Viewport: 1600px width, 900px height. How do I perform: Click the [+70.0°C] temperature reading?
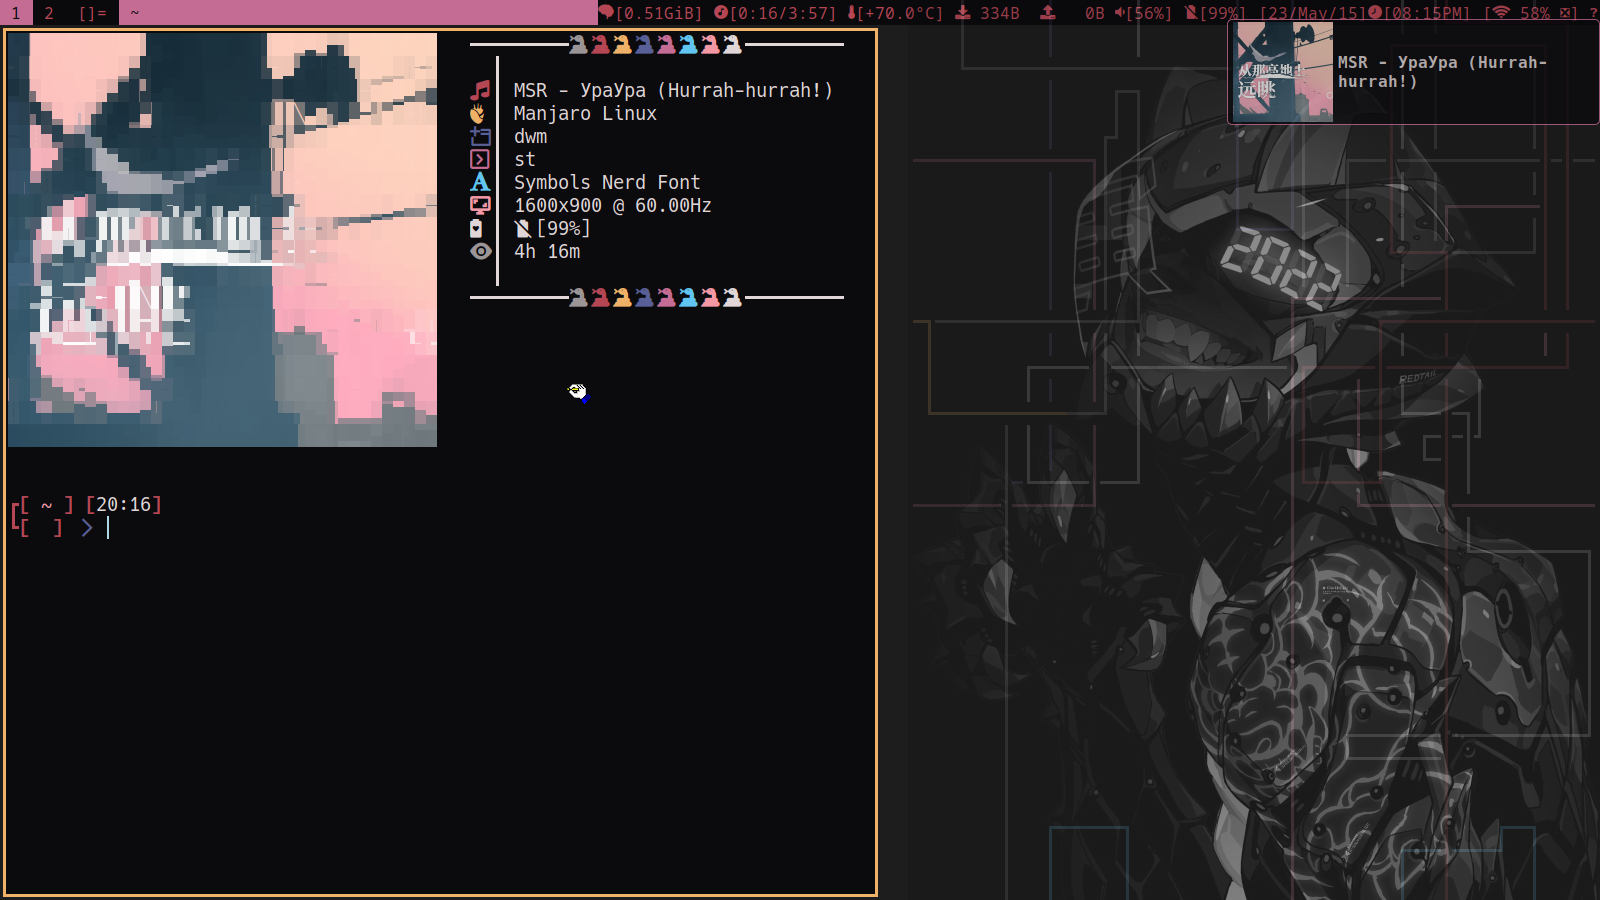(x=900, y=13)
